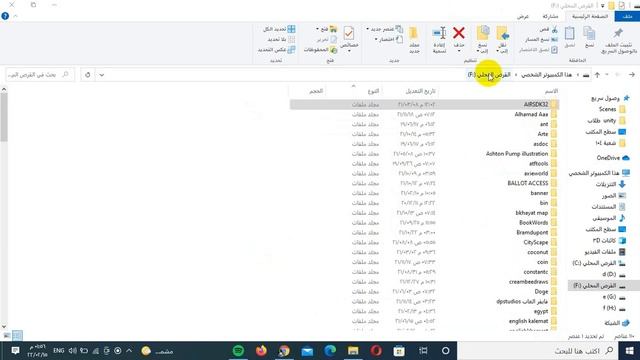Screen dimensions: 640x360
Task: Click the Properties checkmark icon
Action: tap(349, 33)
